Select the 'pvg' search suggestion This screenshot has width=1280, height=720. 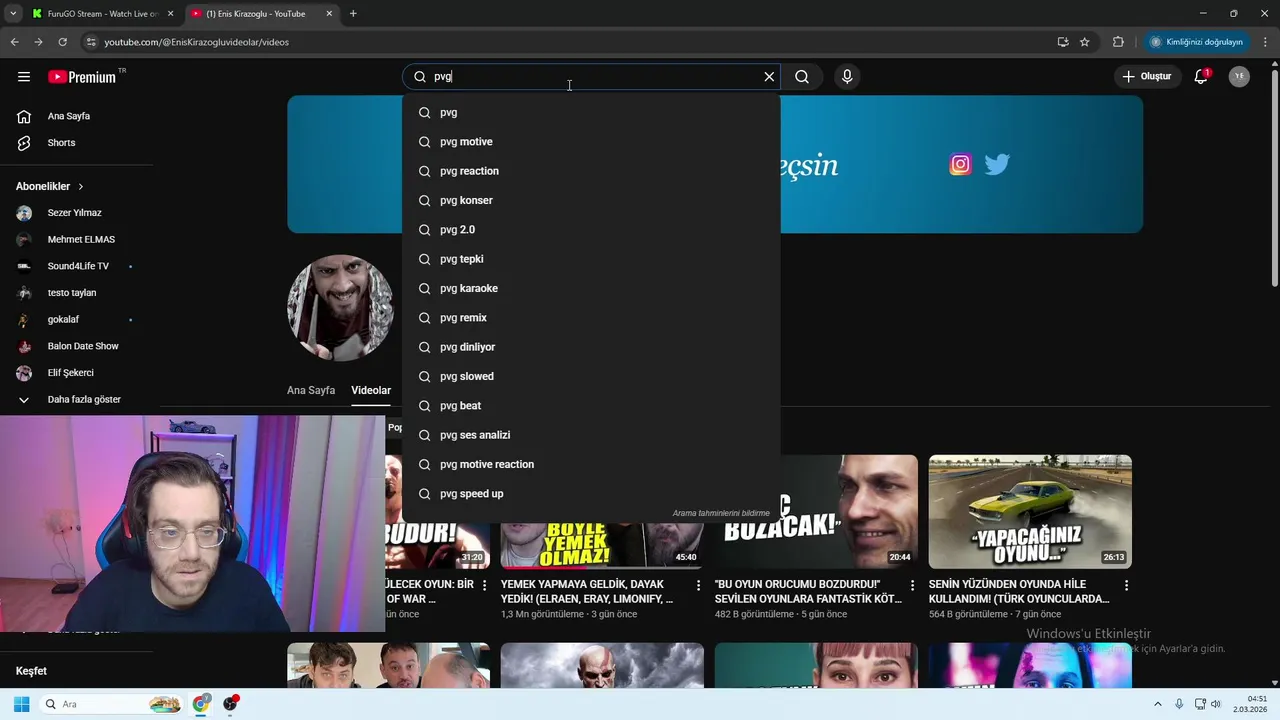click(x=591, y=113)
